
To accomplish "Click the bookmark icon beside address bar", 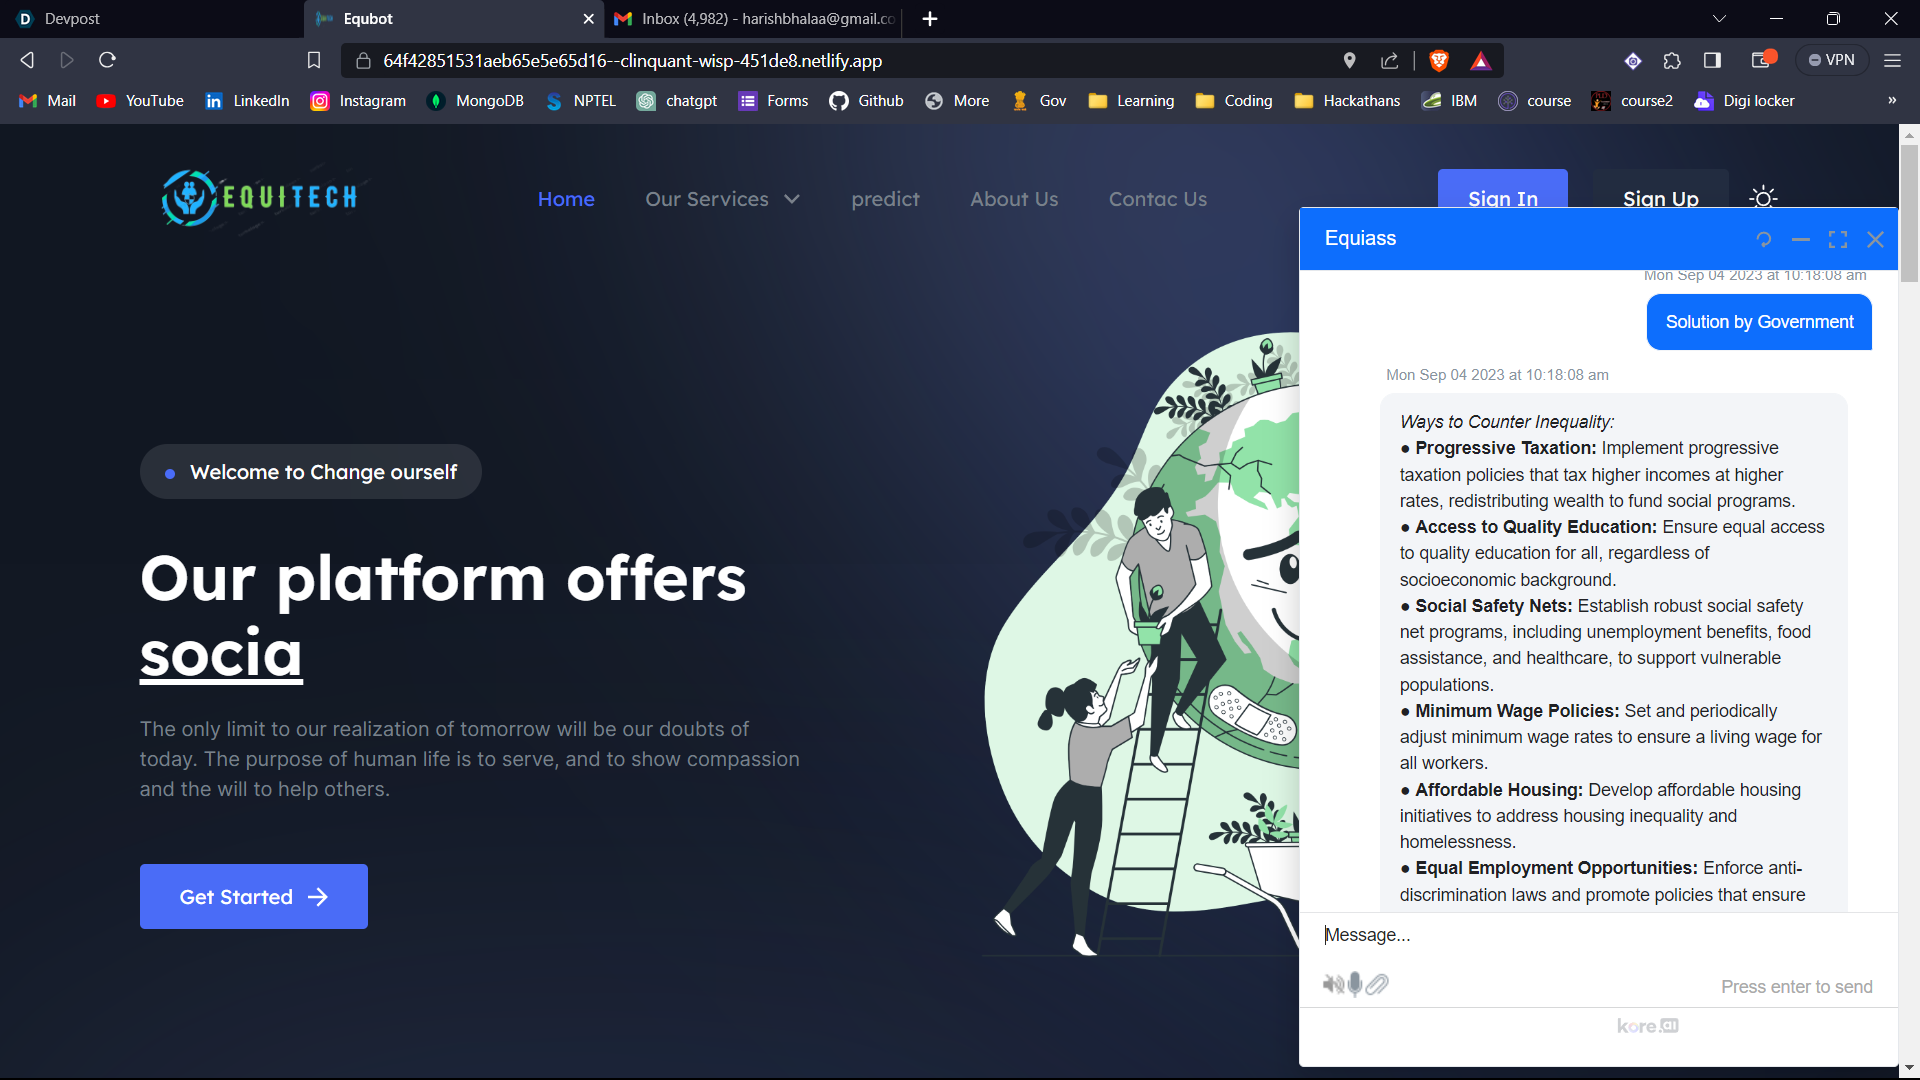I will (314, 61).
